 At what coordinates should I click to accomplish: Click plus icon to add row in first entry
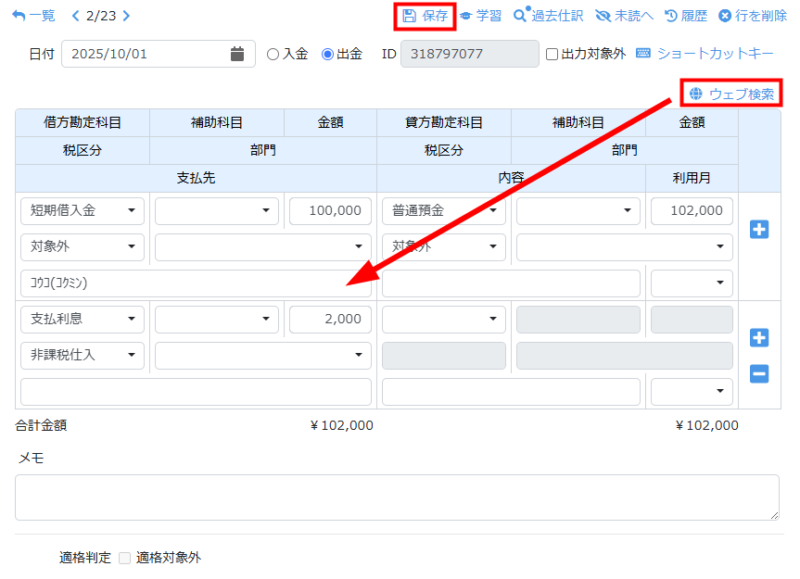759,230
